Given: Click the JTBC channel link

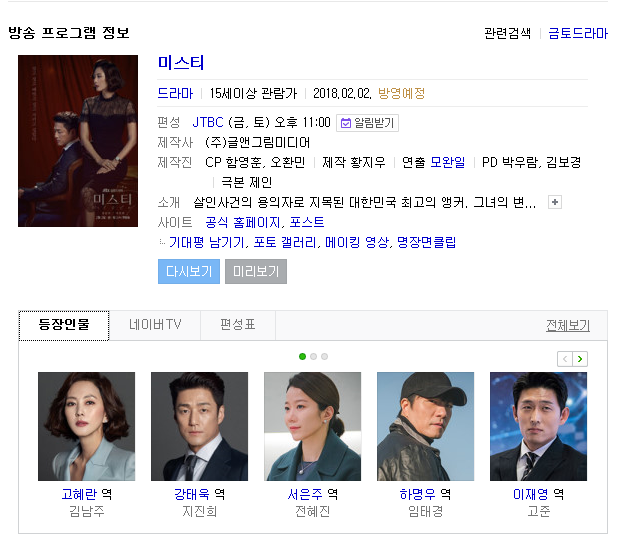Looking at the screenshot, I should (208, 122).
